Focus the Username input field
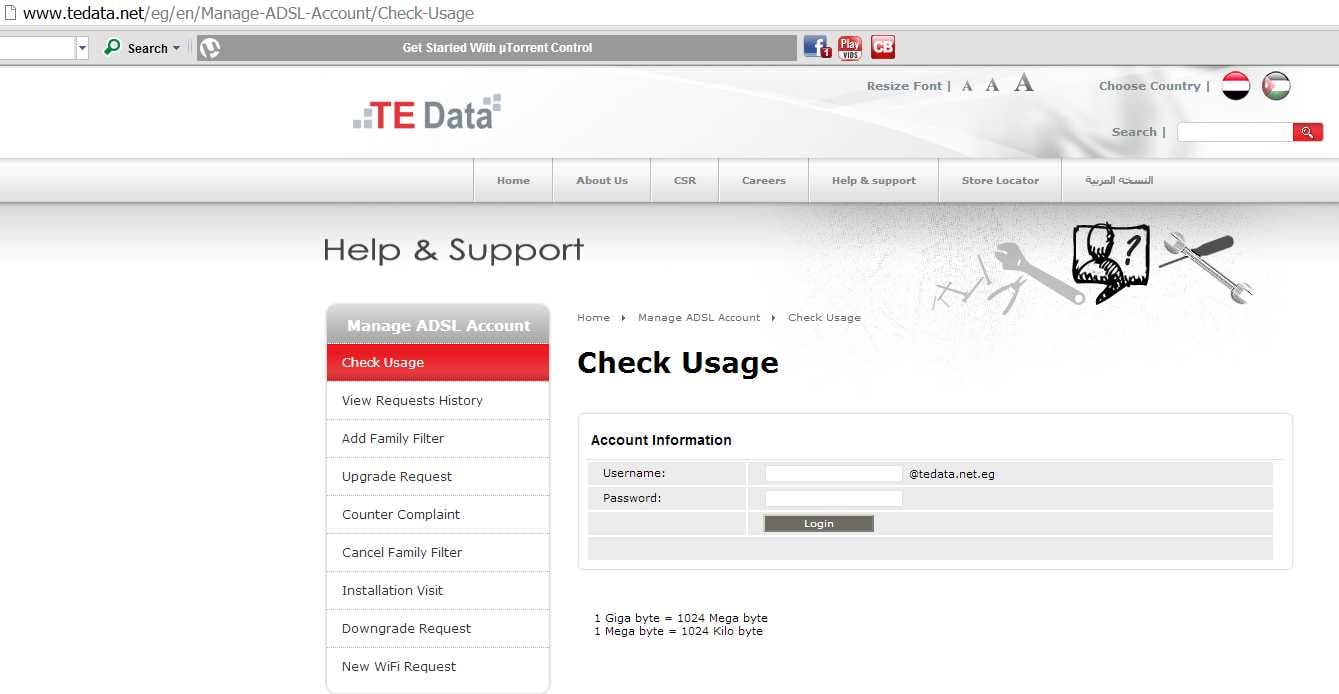 834,474
